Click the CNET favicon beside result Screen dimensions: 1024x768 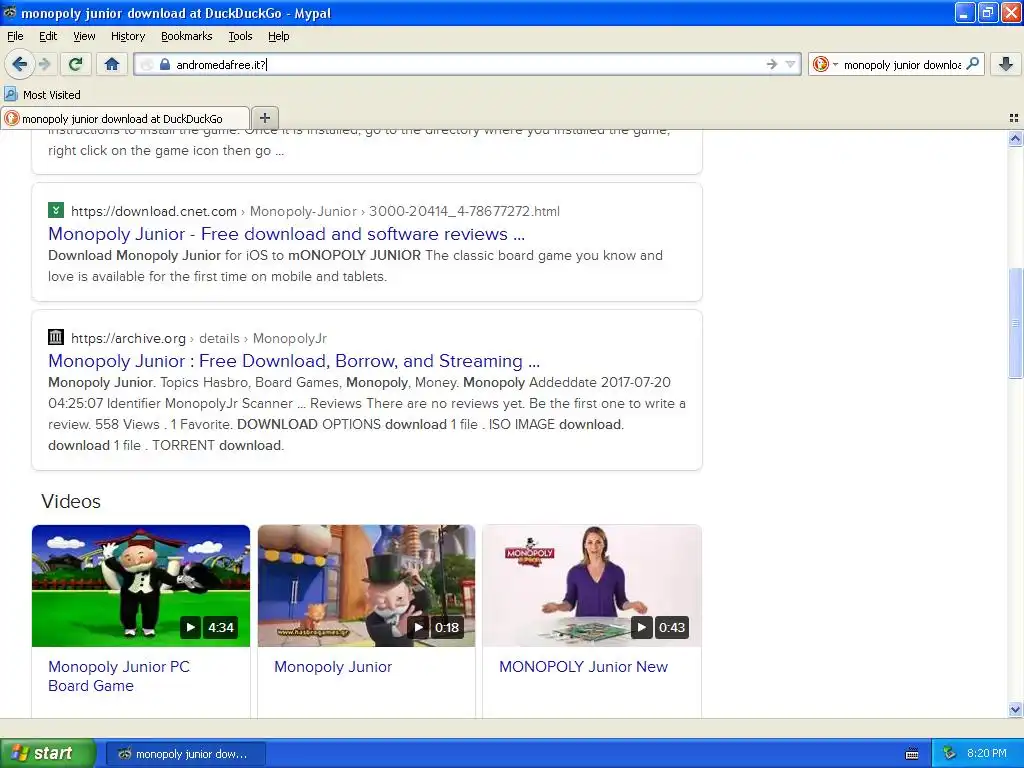[56, 210]
